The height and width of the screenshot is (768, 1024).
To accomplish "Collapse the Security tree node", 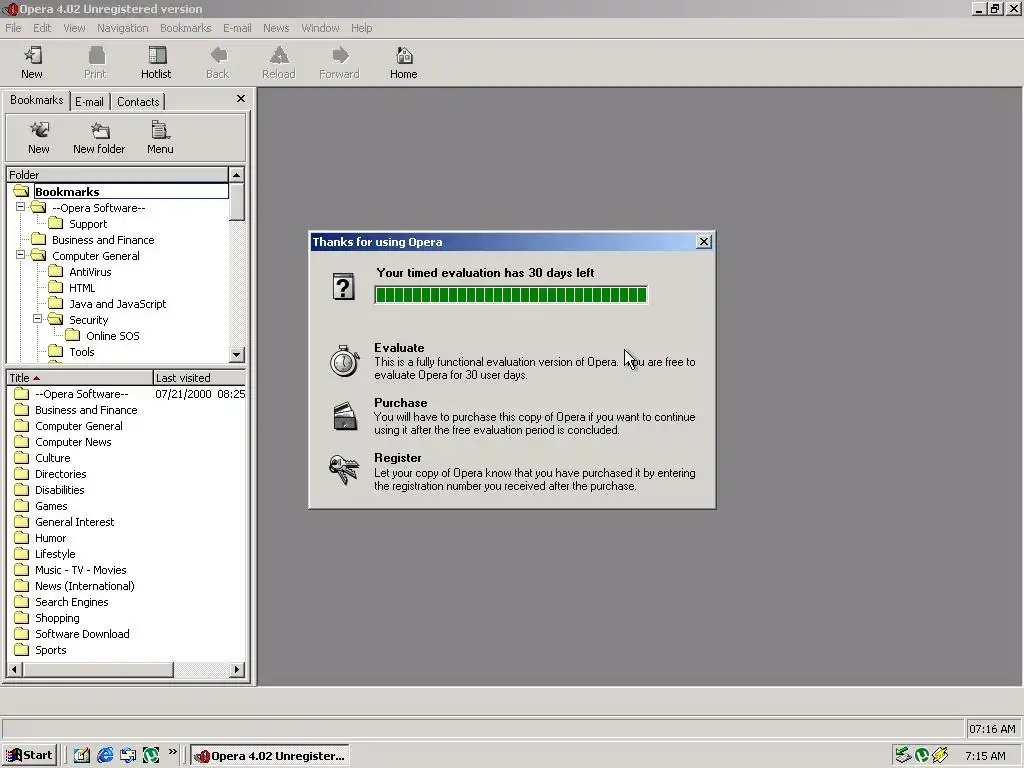I will pos(38,319).
